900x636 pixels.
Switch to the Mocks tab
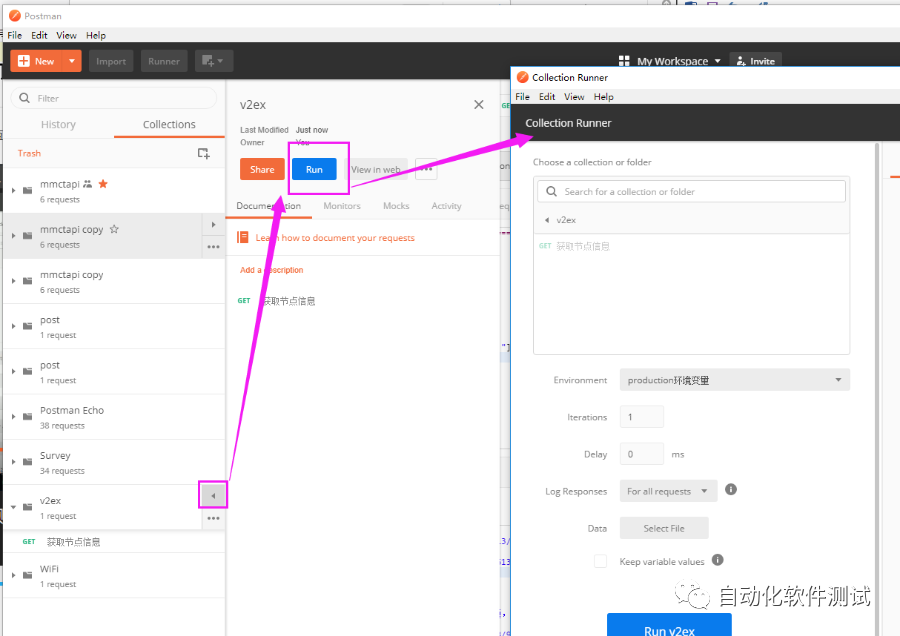click(396, 206)
